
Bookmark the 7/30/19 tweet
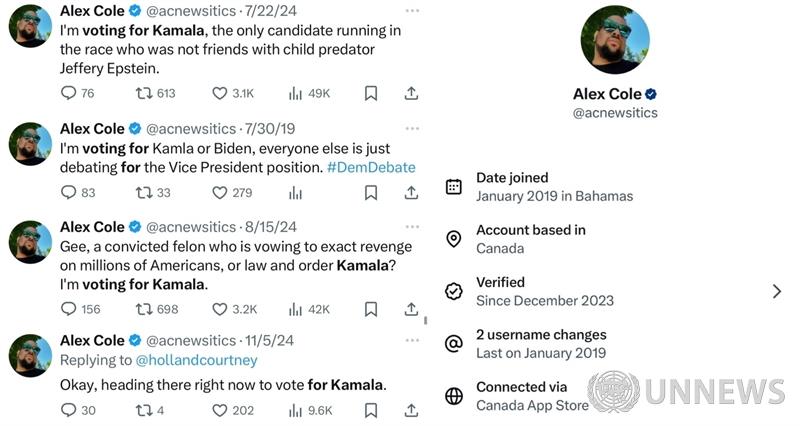point(371,192)
